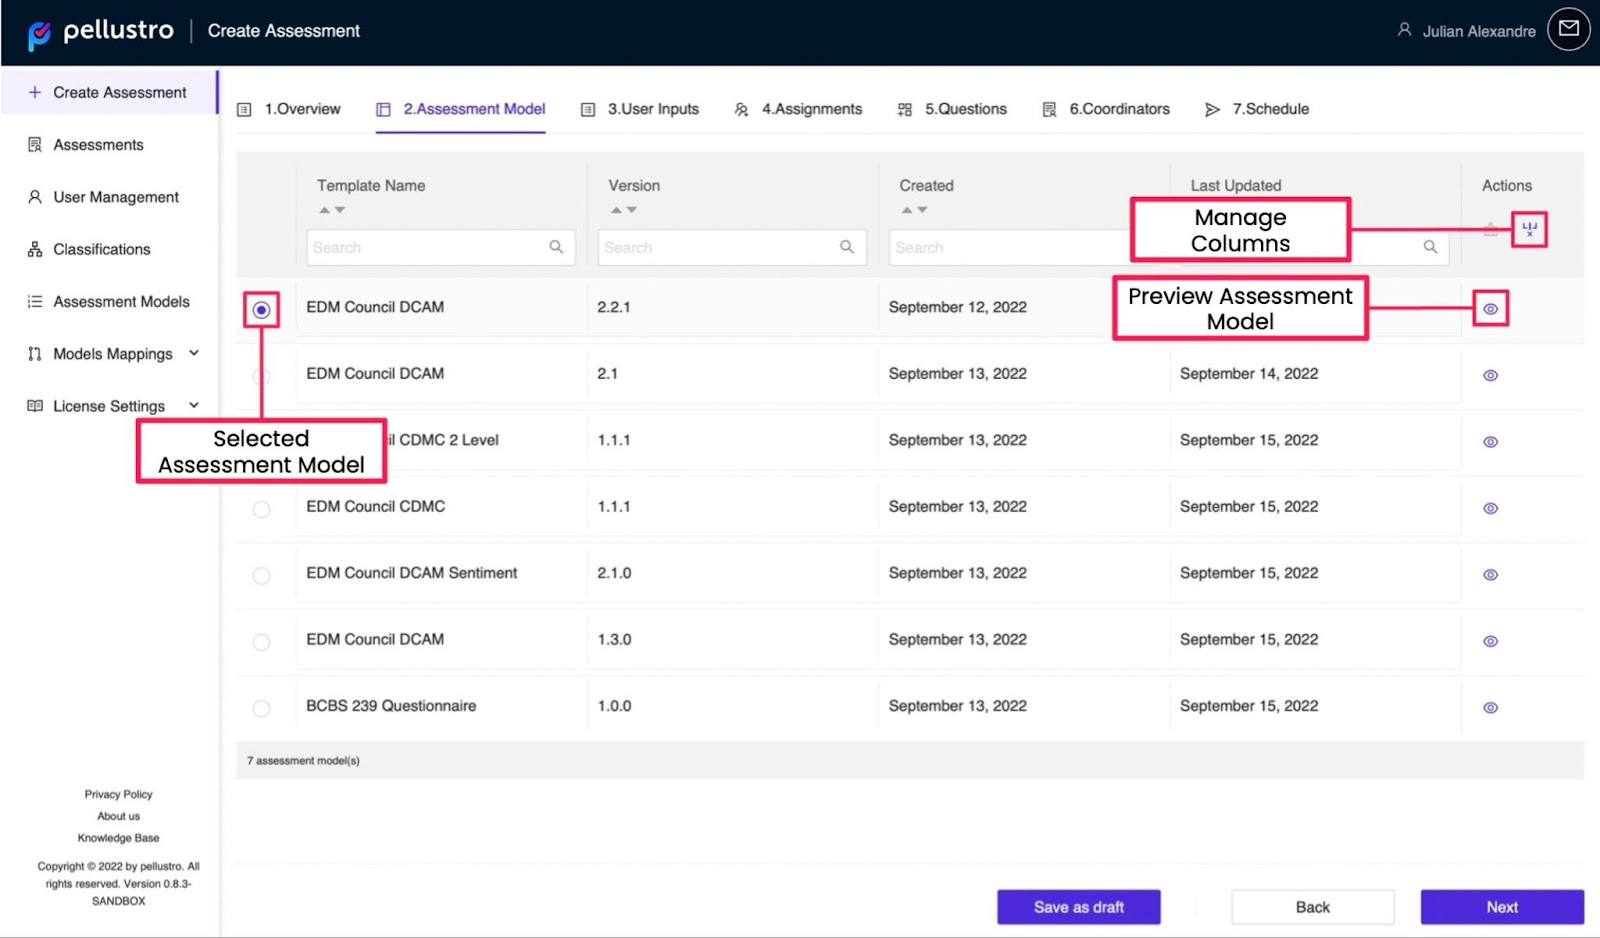This screenshot has width=1600, height=938.
Task: Open the 5.Questions tab
Action: coord(952,109)
